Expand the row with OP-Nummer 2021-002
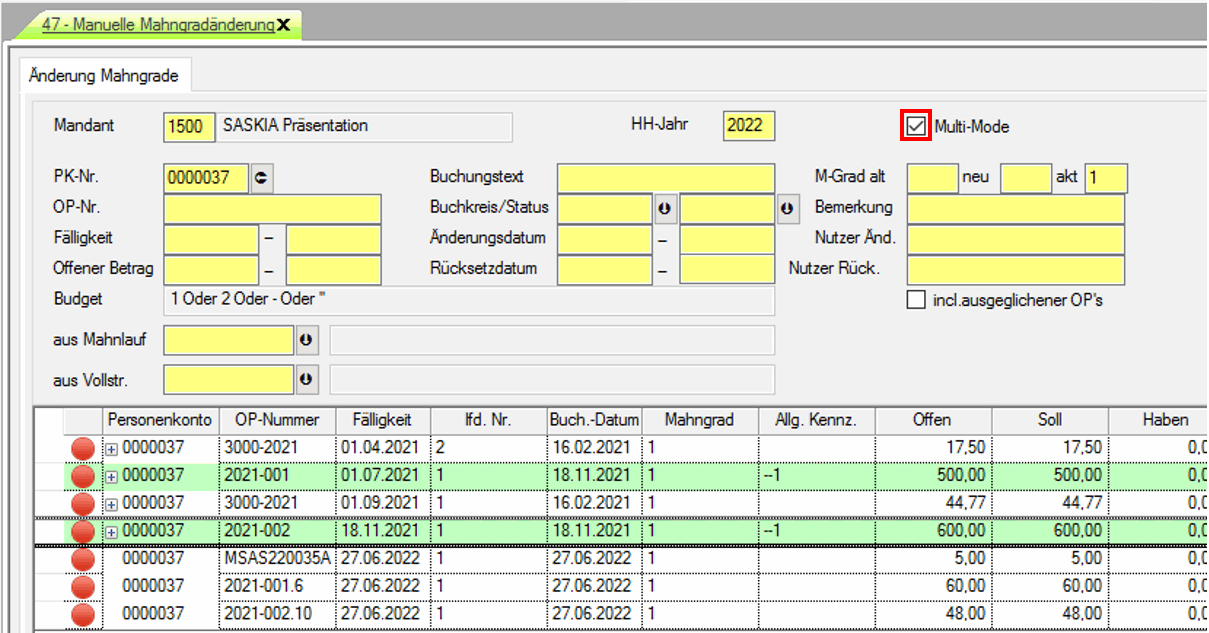 click(112, 531)
